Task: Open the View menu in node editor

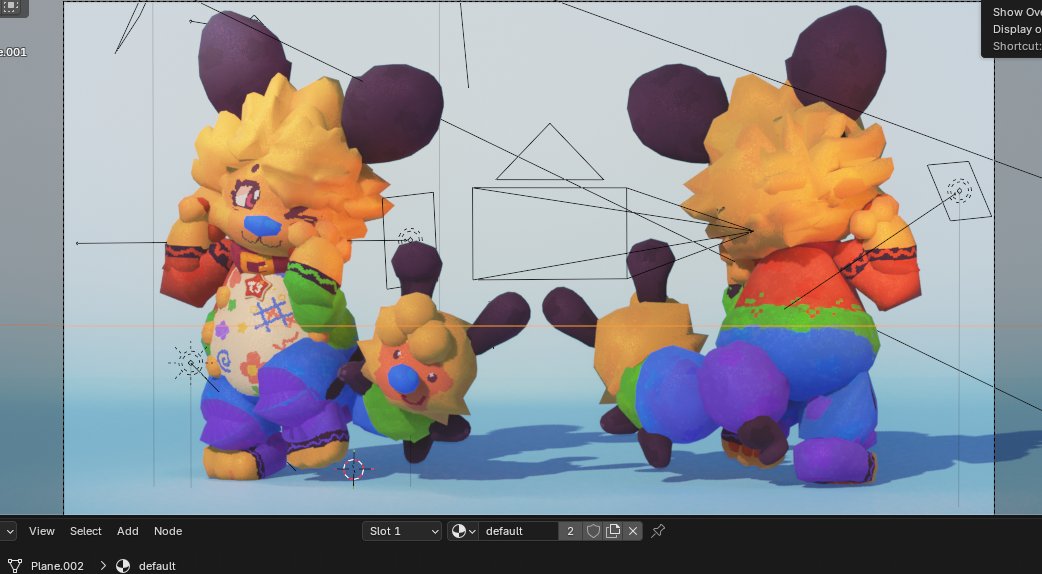Action: tap(41, 531)
